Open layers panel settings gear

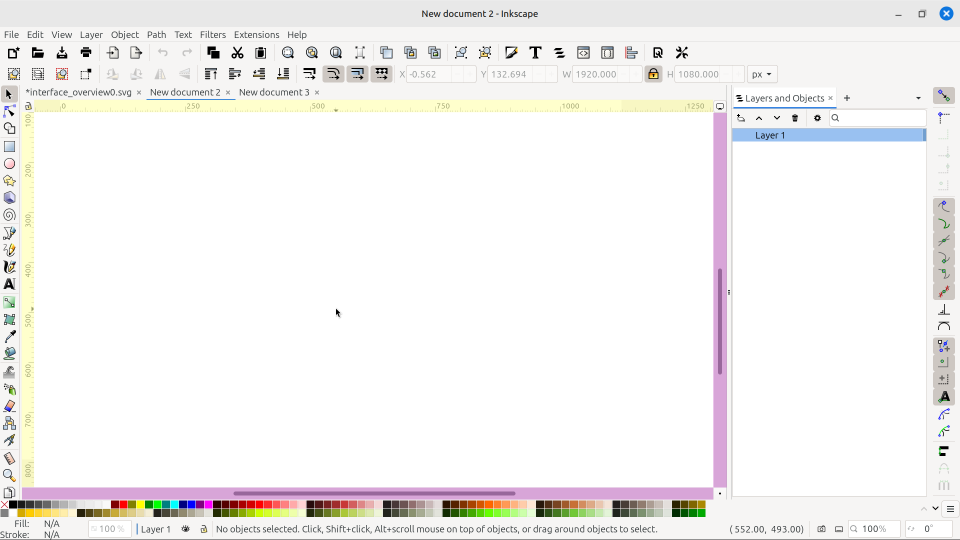[x=817, y=118]
